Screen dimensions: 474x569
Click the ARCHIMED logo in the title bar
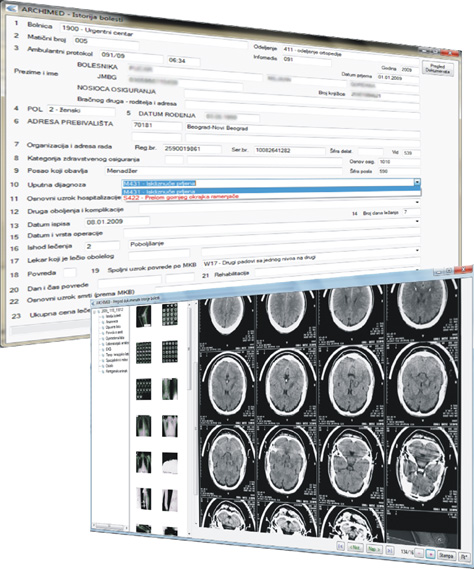click(11, 7)
